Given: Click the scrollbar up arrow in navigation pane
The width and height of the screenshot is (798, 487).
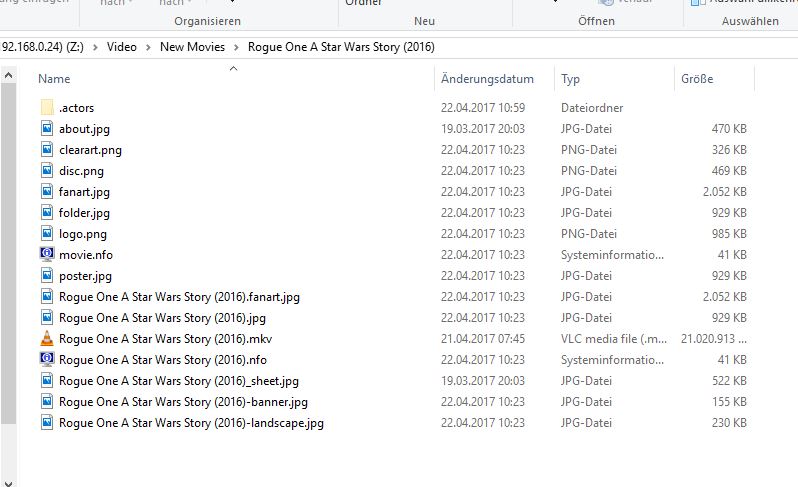Looking at the screenshot, I should pos(8,76).
